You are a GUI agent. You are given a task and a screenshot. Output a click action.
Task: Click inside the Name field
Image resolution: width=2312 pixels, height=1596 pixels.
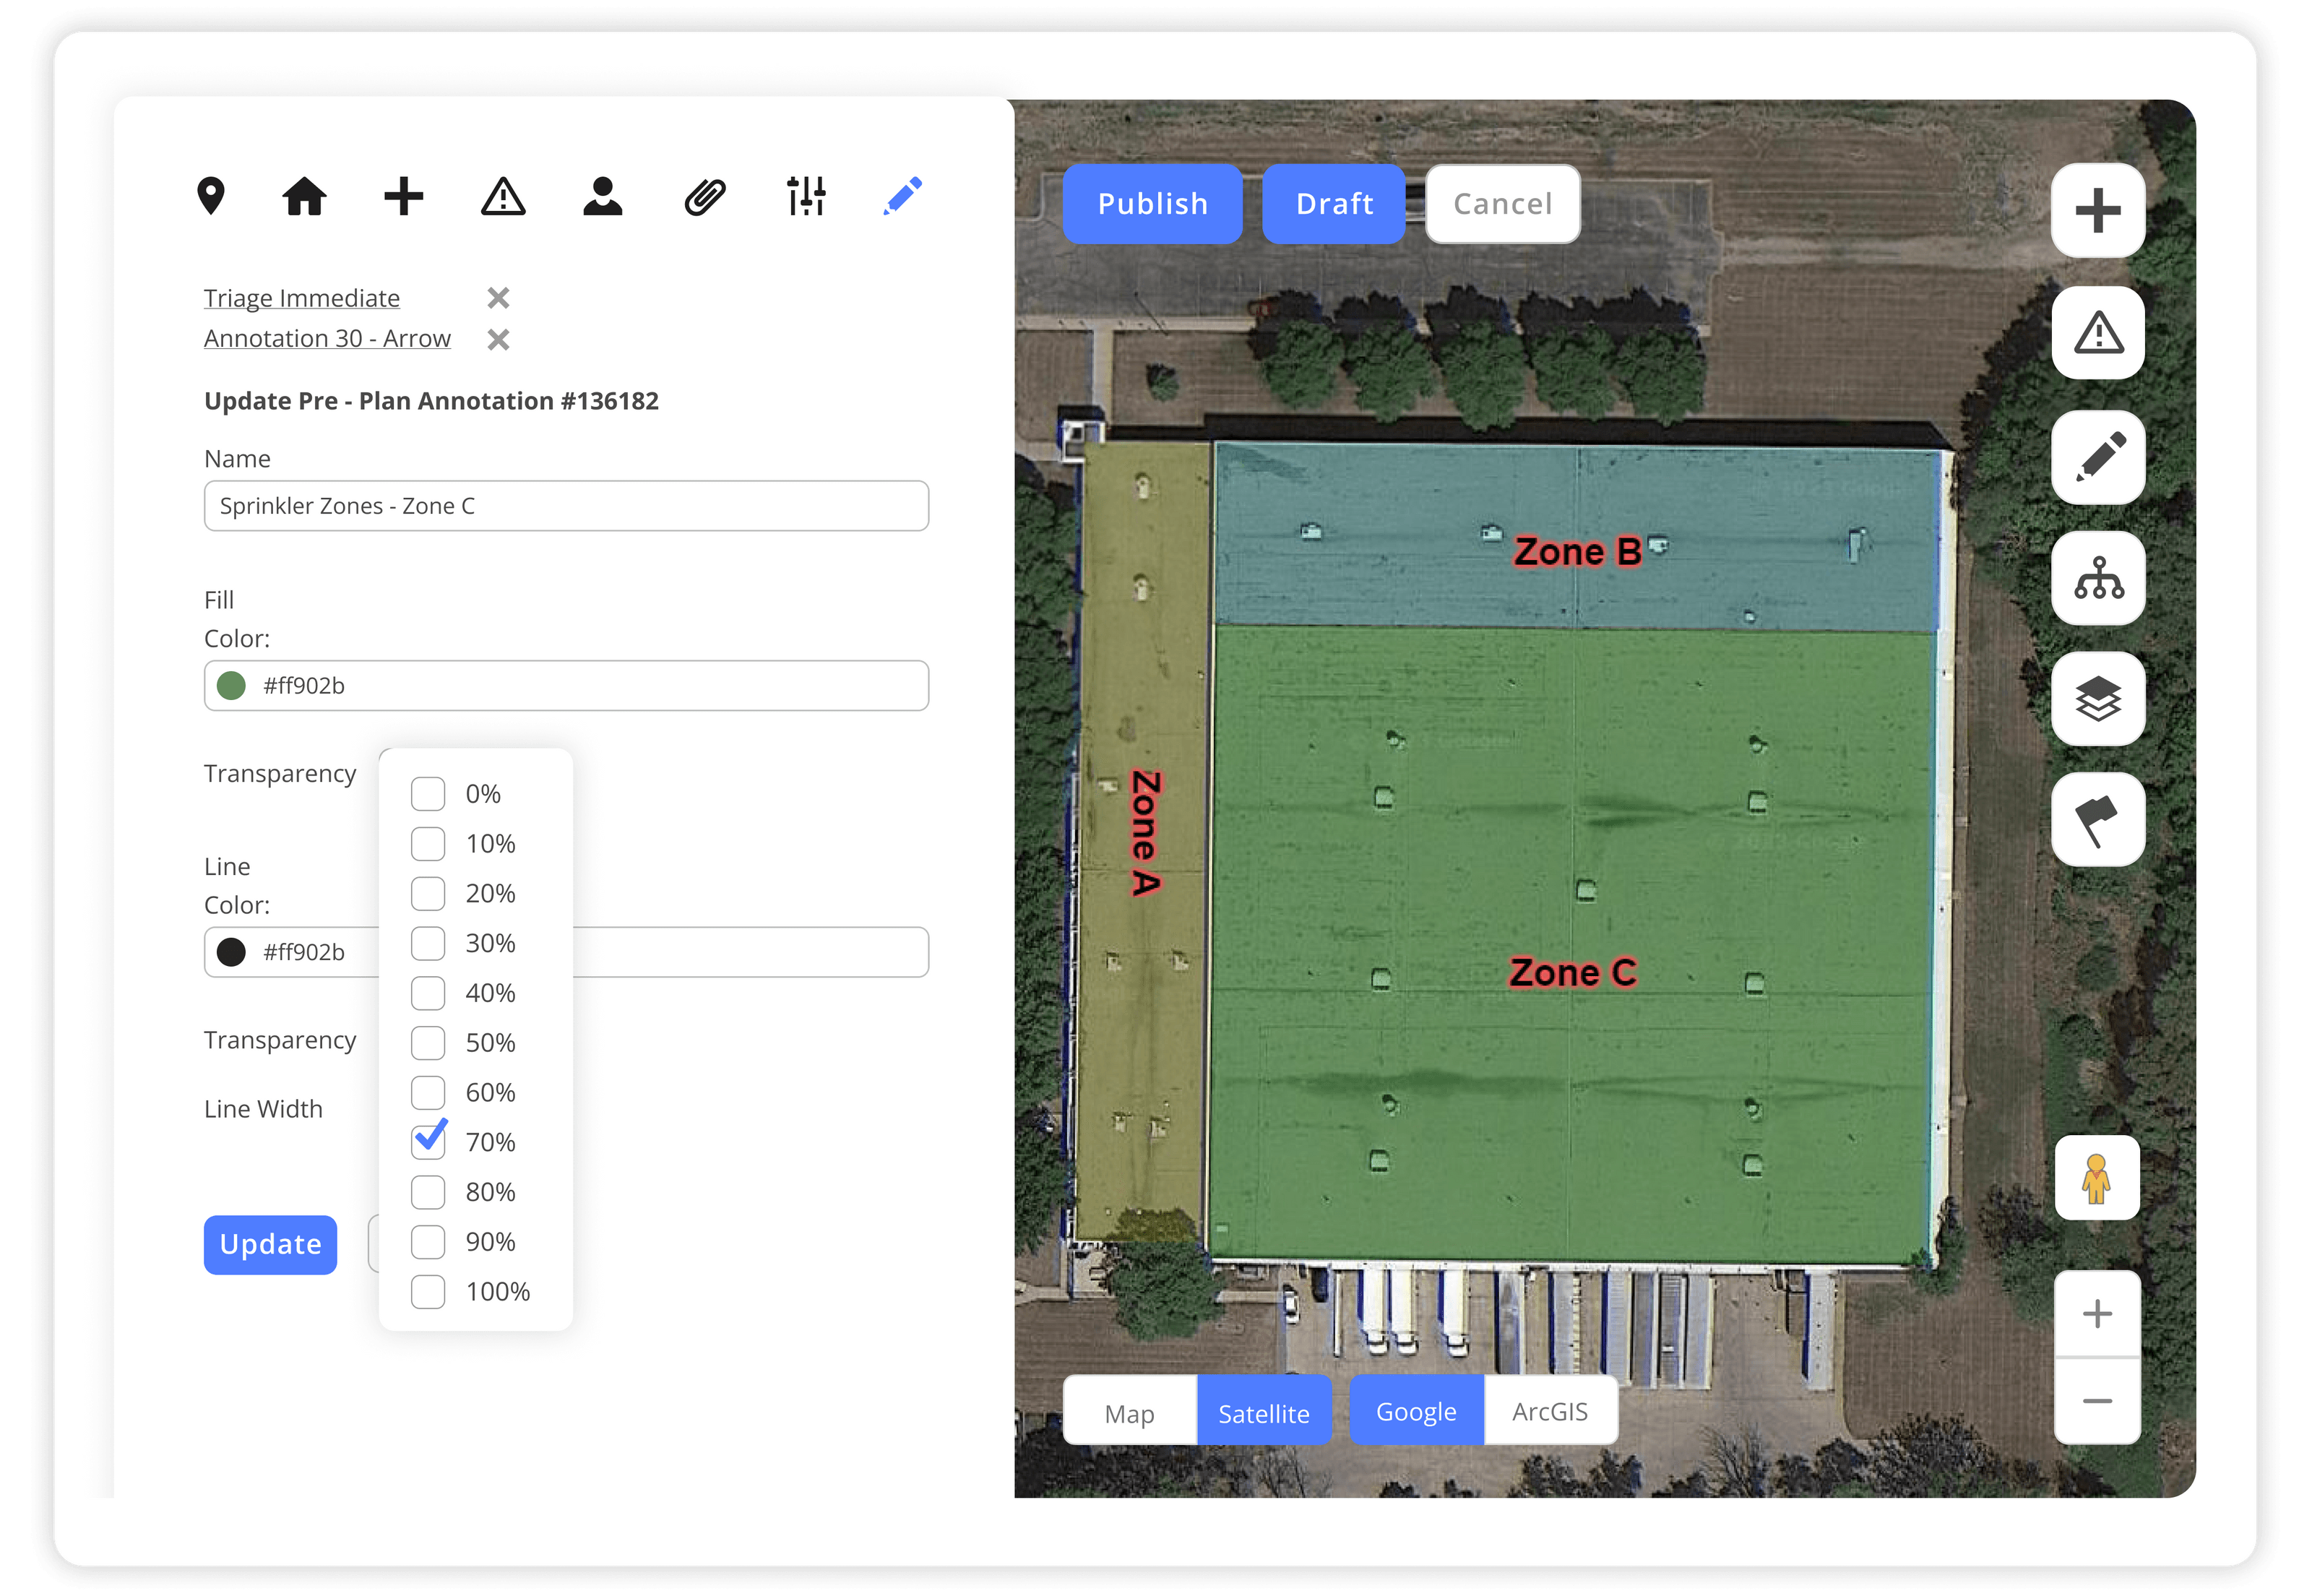[x=565, y=505]
